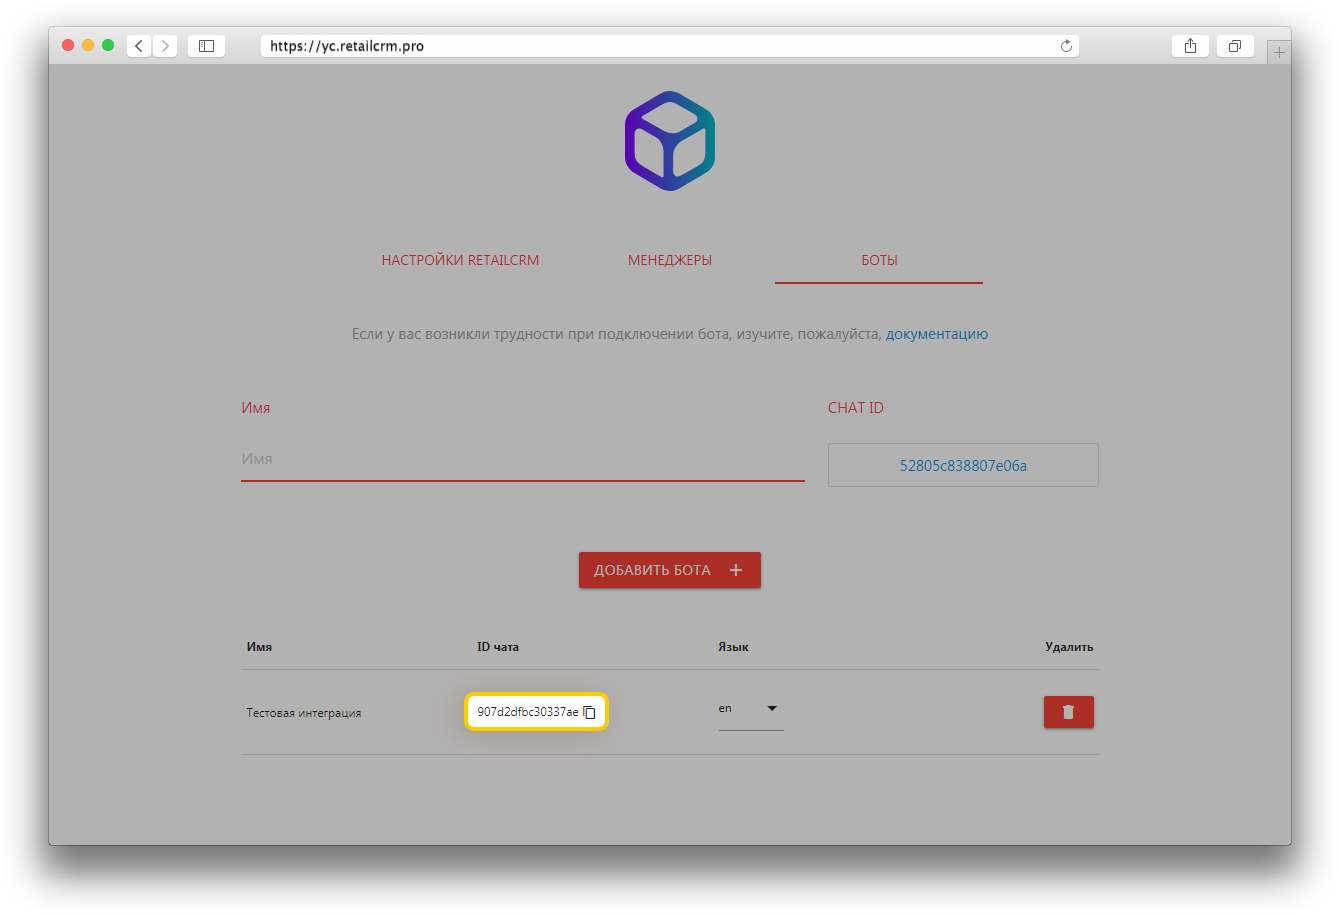This screenshot has height=916, width=1340.
Task: Click the Тестовая интеграция bot name
Action: [304, 713]
